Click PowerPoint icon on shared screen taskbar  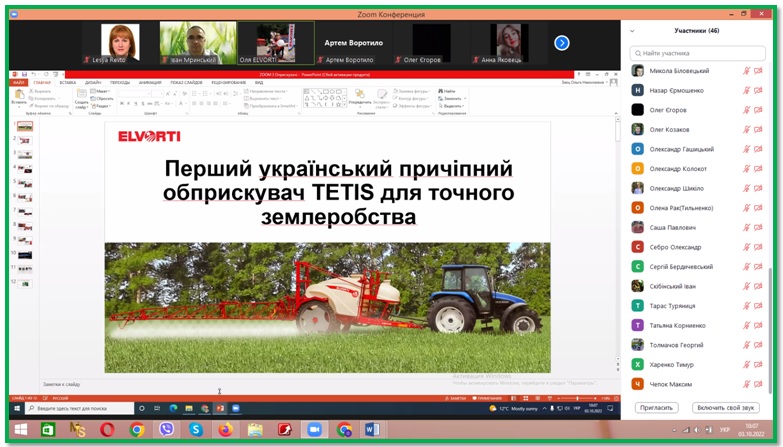[220, 409]
